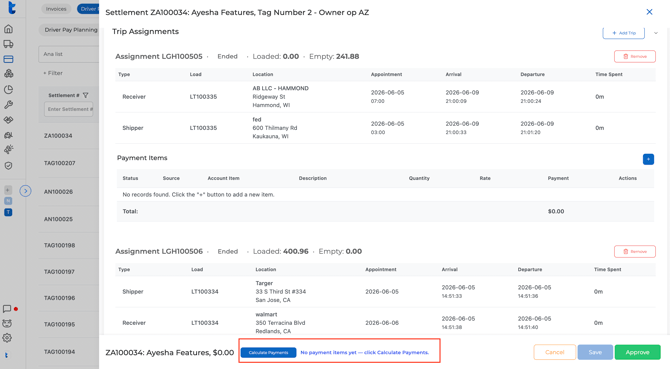The width and height of the screenshot is (670, 369).
Task: Click the Assignment LGH100505 heading
Action: point(159,56)
